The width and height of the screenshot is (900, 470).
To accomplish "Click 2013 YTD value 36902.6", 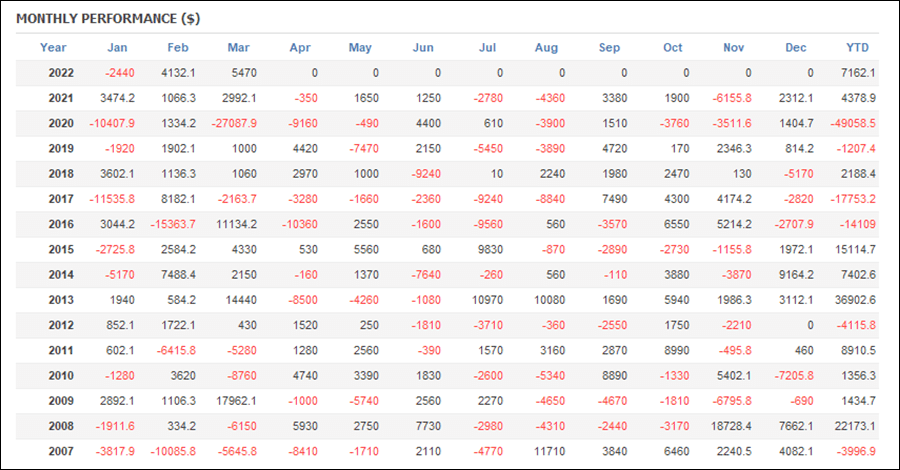I will point(855,300).
